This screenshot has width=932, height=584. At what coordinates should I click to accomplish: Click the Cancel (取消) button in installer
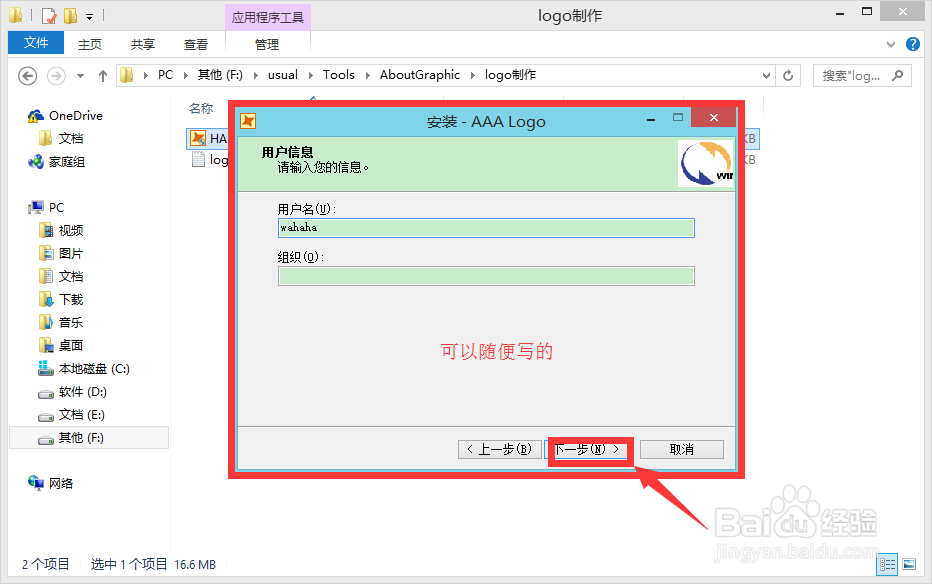(682, 450)
